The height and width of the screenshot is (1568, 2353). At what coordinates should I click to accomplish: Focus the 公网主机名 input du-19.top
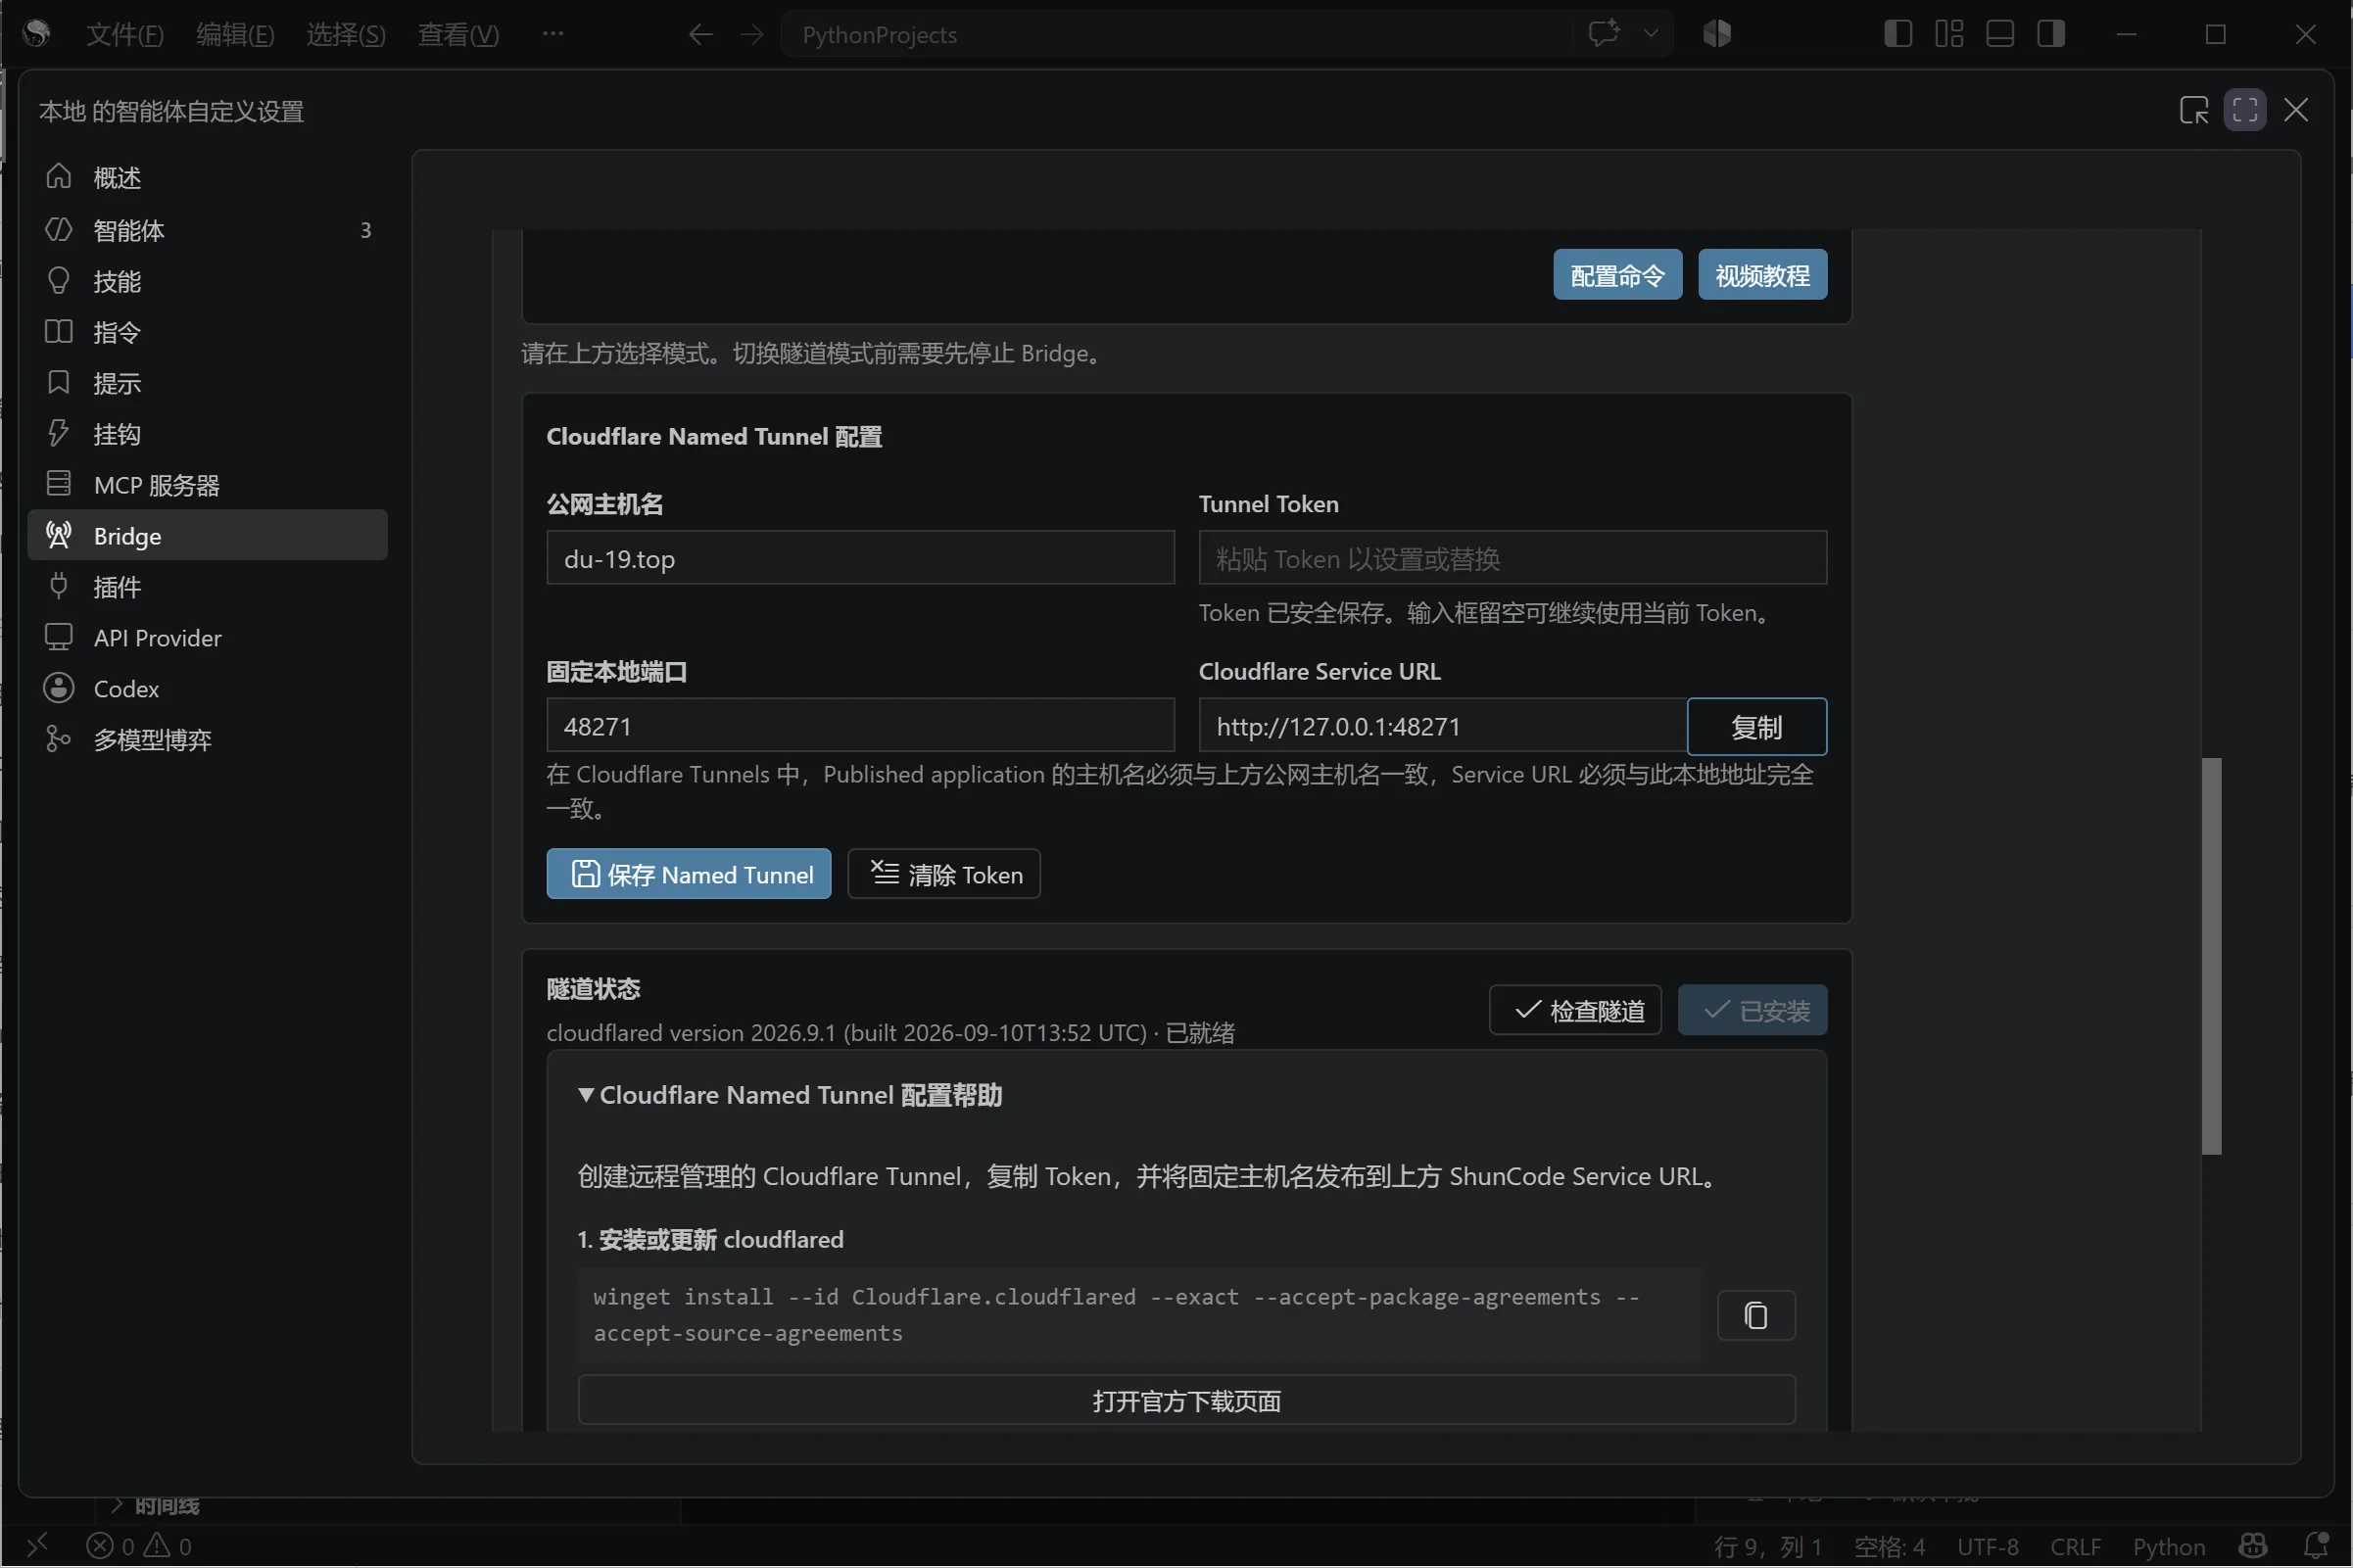860,558
